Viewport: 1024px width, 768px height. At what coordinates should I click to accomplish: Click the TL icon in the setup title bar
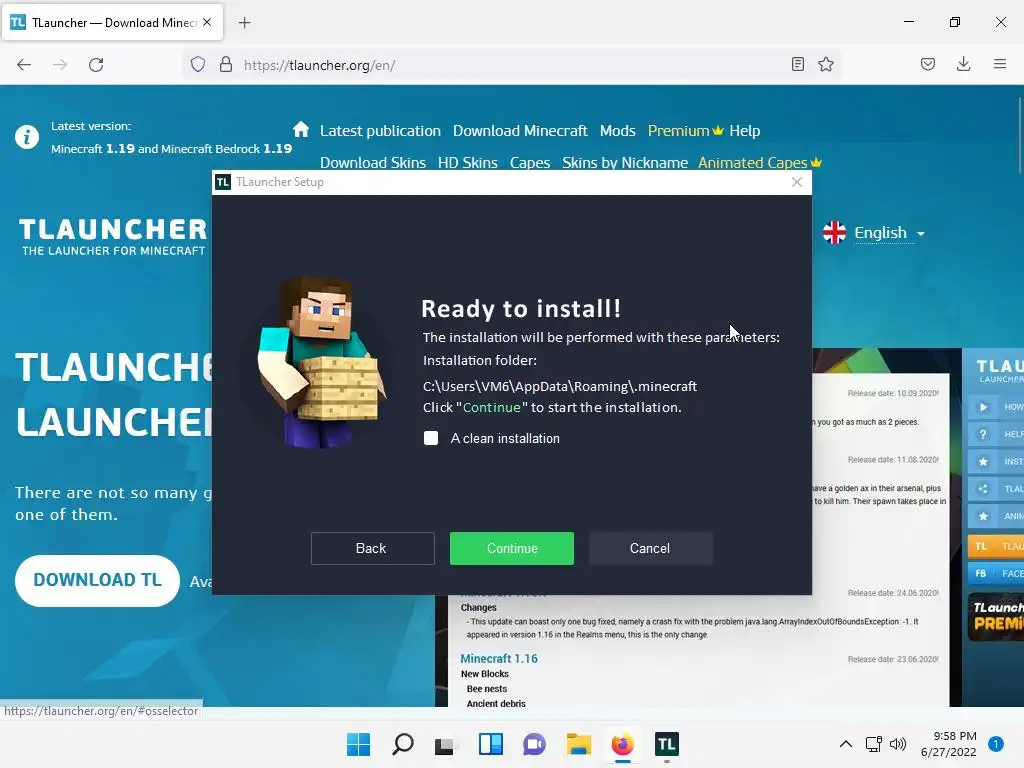click(223, 182)
